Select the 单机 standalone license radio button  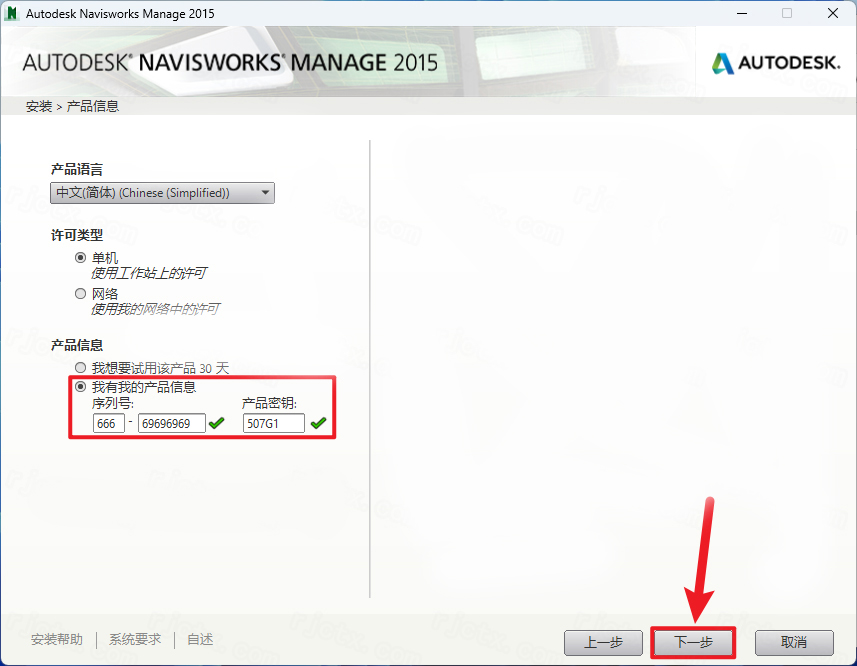tap(80, 257)
